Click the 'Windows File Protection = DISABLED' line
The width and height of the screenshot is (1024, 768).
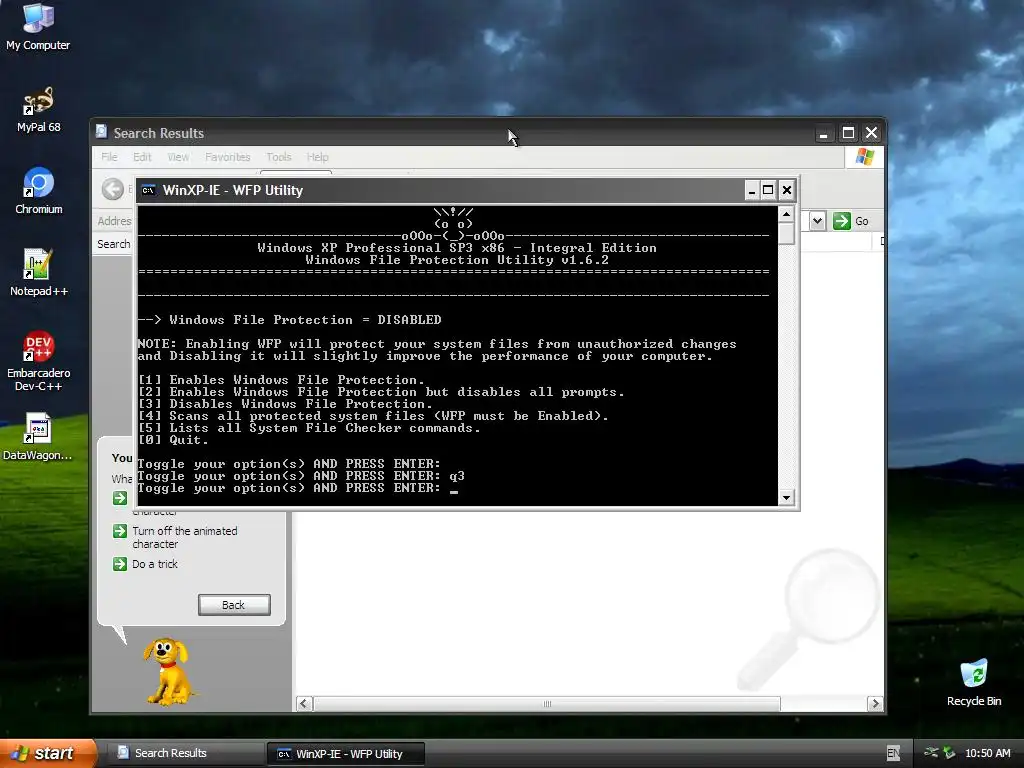pos(289,319)
